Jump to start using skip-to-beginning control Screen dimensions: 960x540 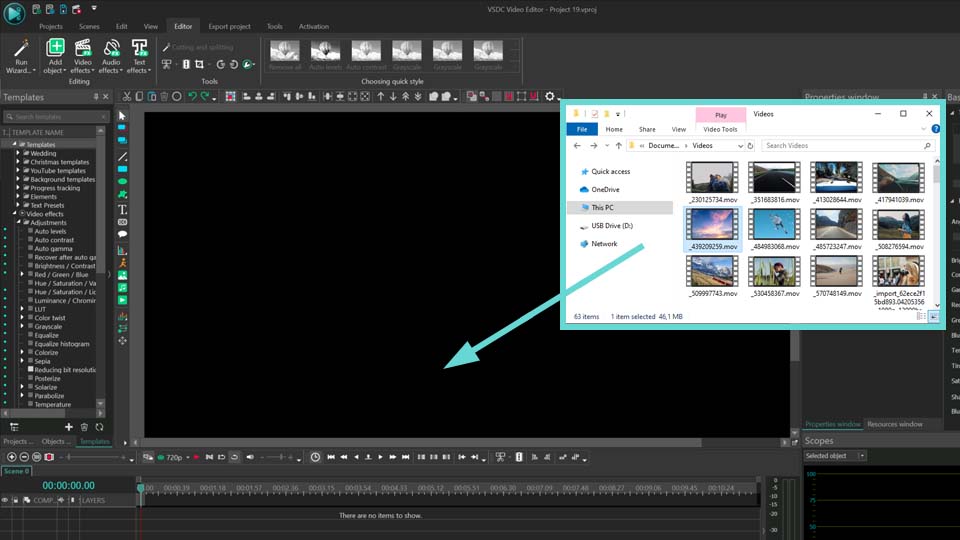pyautogui.click(x=331, y=457)
